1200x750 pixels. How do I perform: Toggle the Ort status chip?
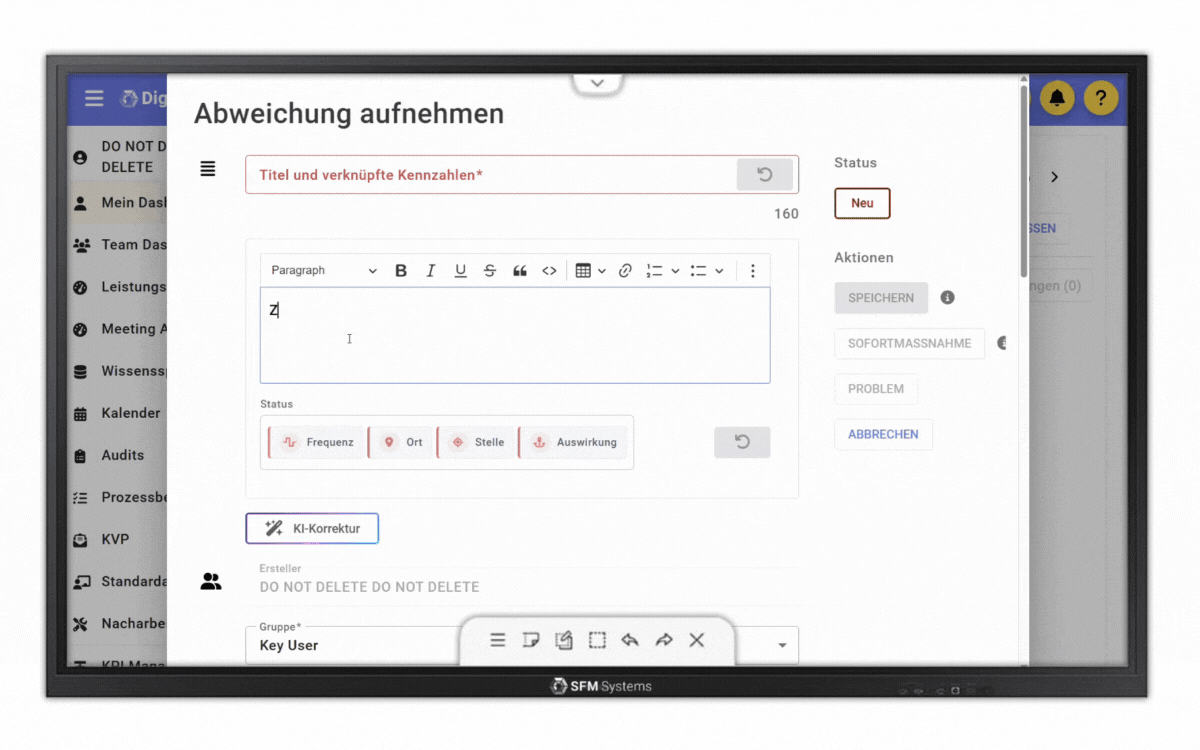(403, 442)
